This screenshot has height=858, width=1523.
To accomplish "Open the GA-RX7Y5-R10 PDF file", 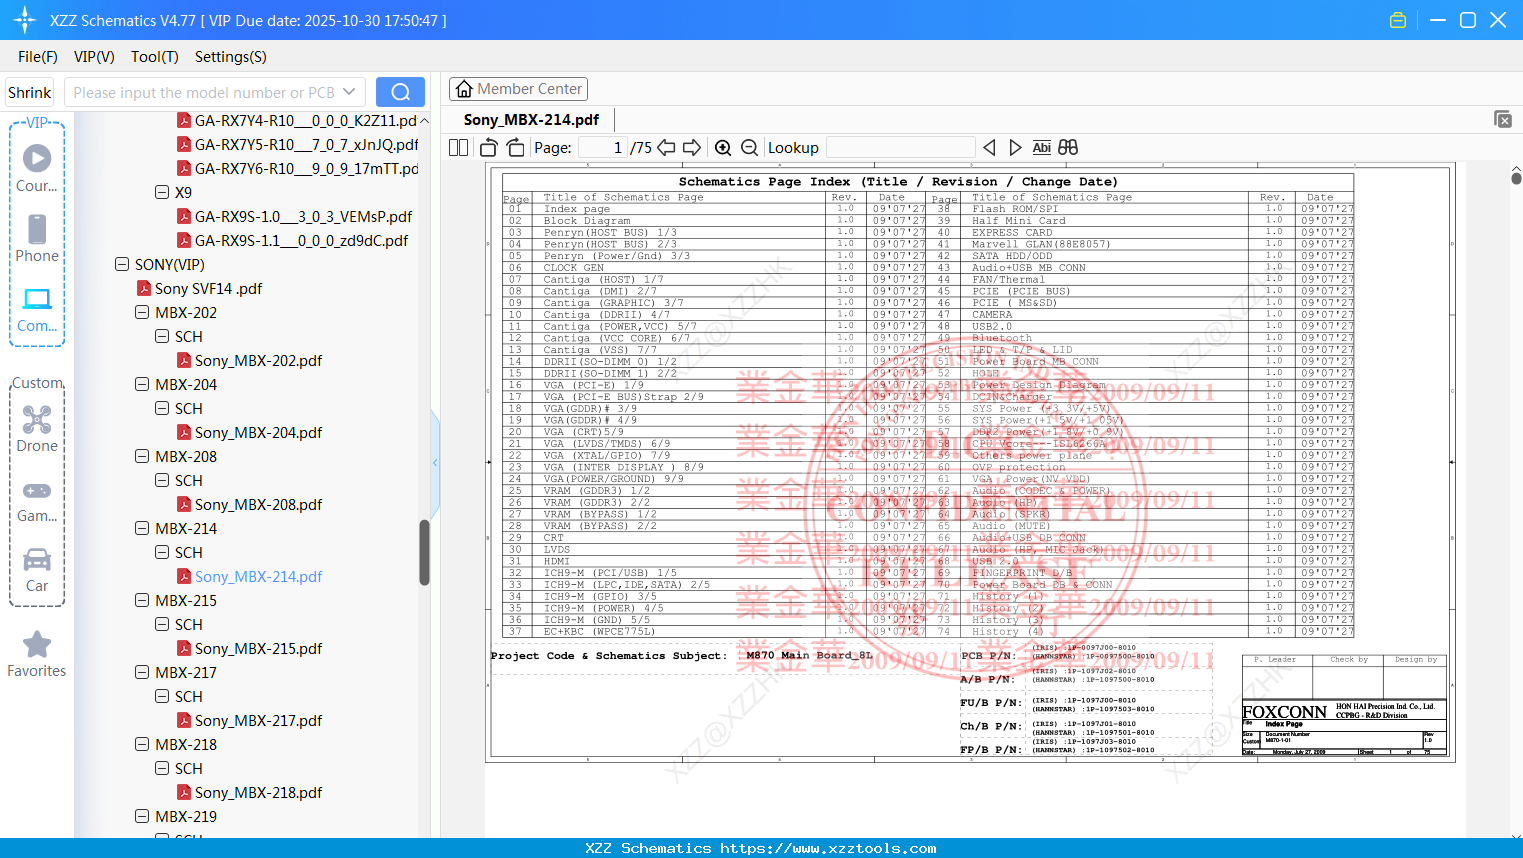I will click(x=306, y=144).
